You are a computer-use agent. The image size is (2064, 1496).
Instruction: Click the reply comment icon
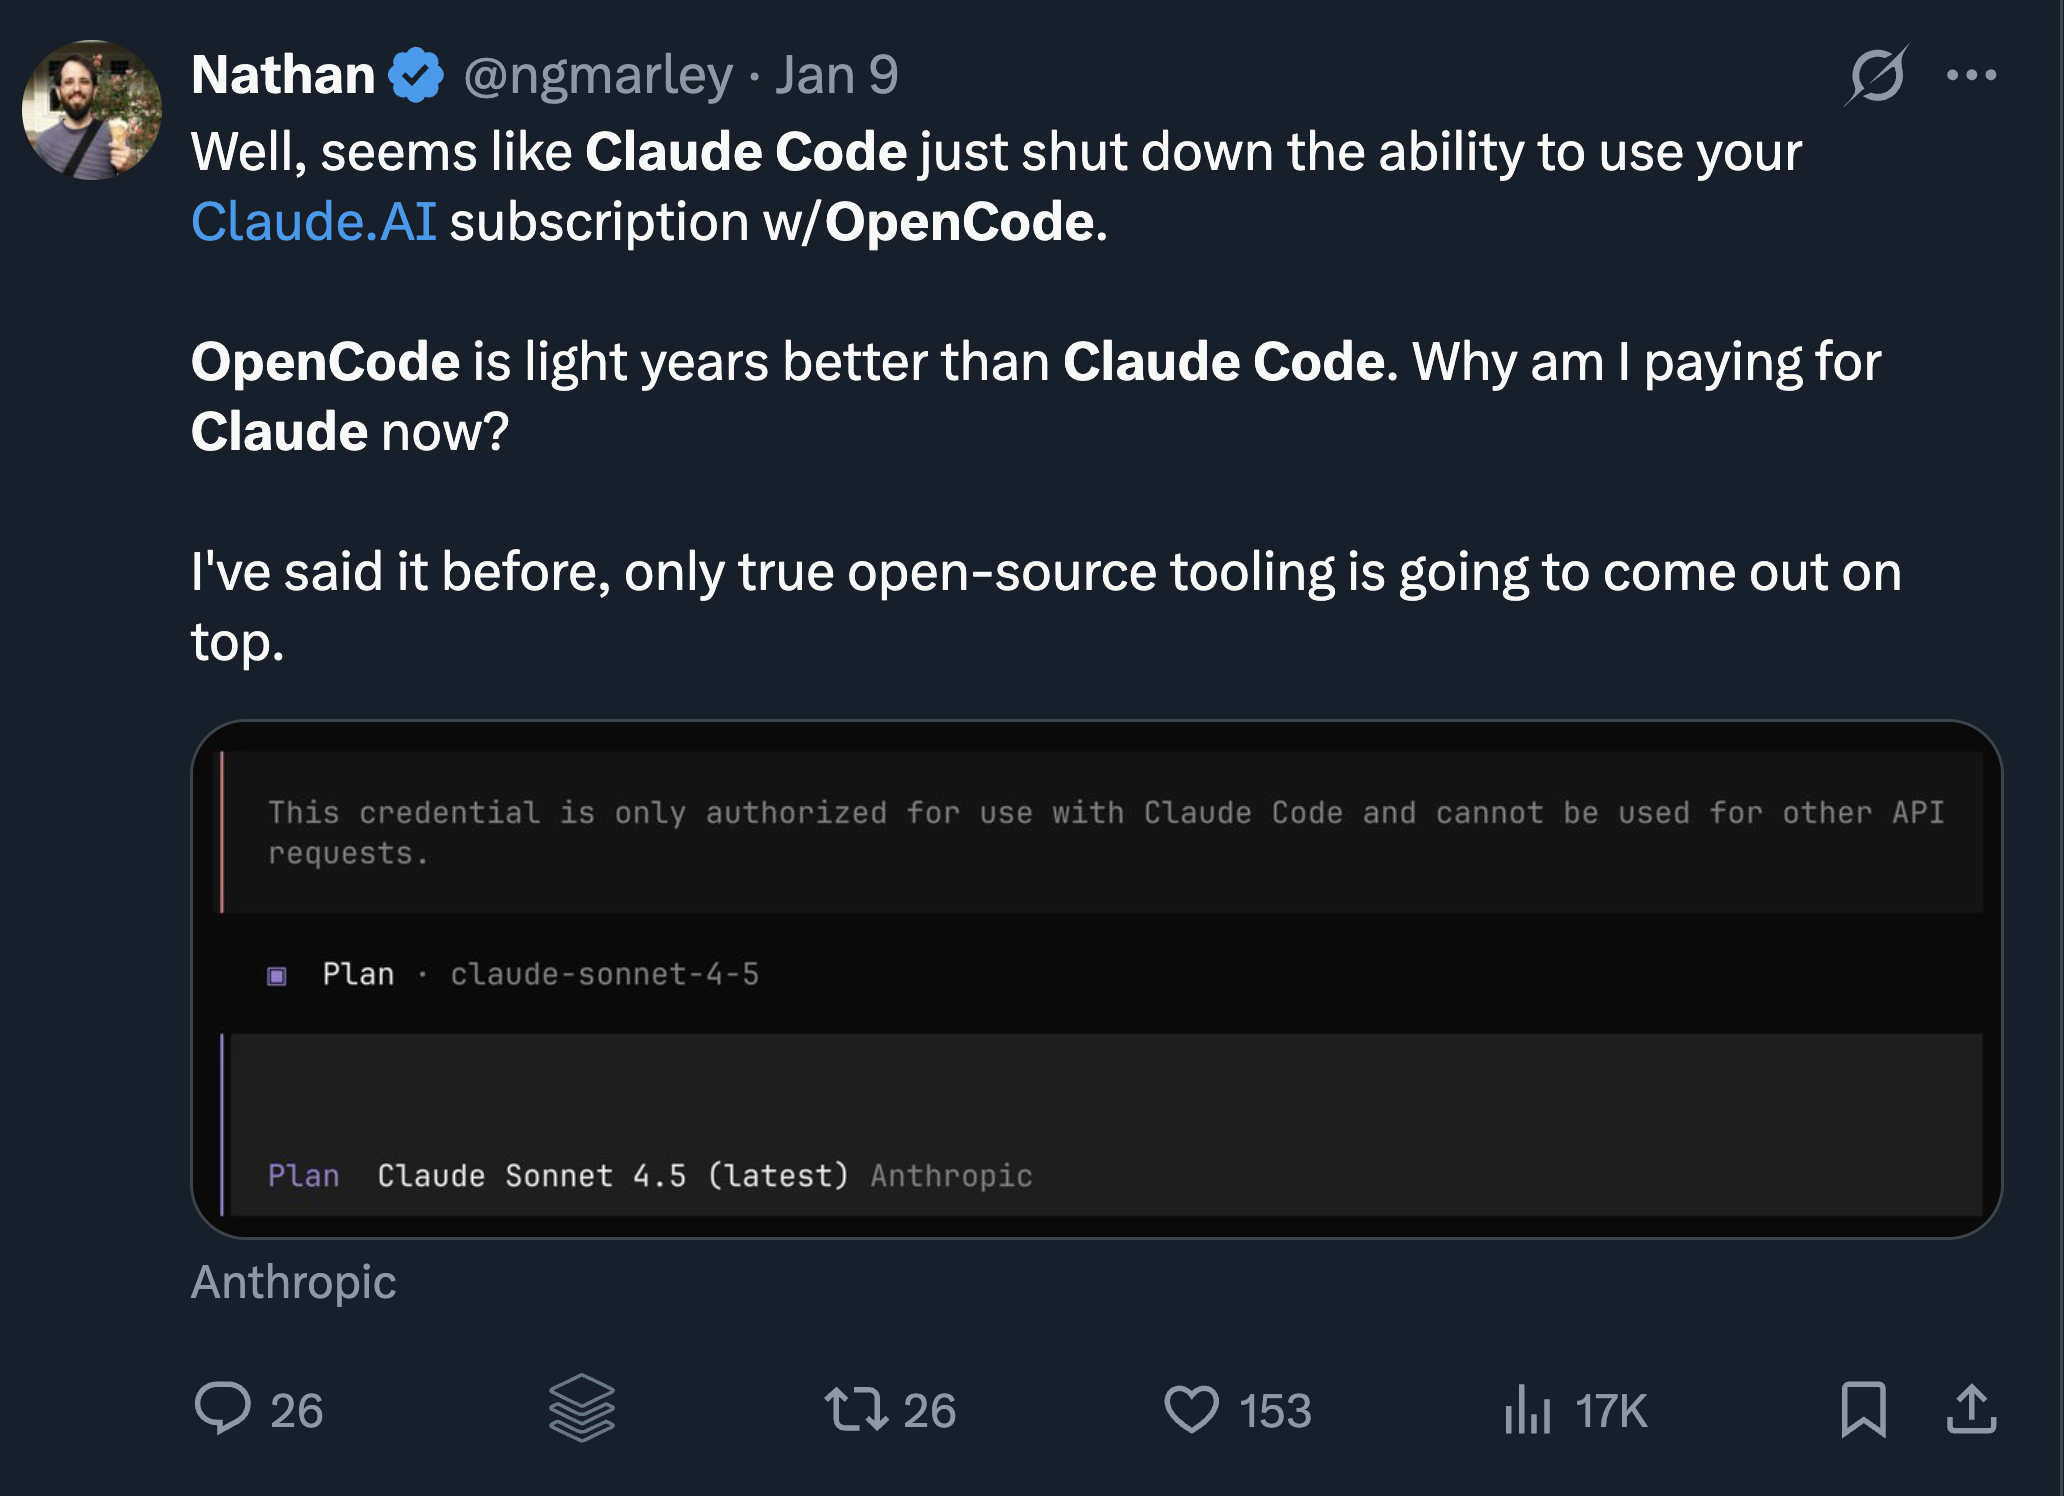[222, 1408]
